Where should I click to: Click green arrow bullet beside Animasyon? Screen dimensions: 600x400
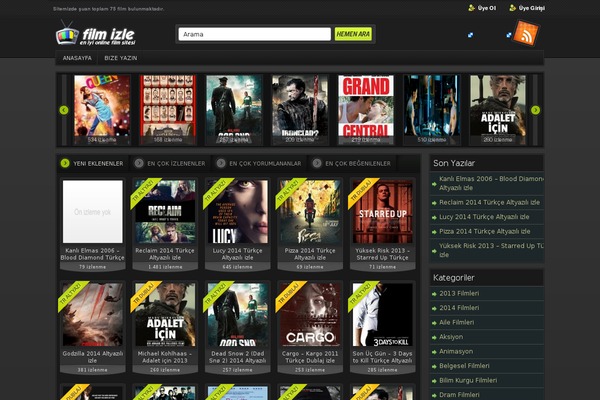tap(434, 352)
